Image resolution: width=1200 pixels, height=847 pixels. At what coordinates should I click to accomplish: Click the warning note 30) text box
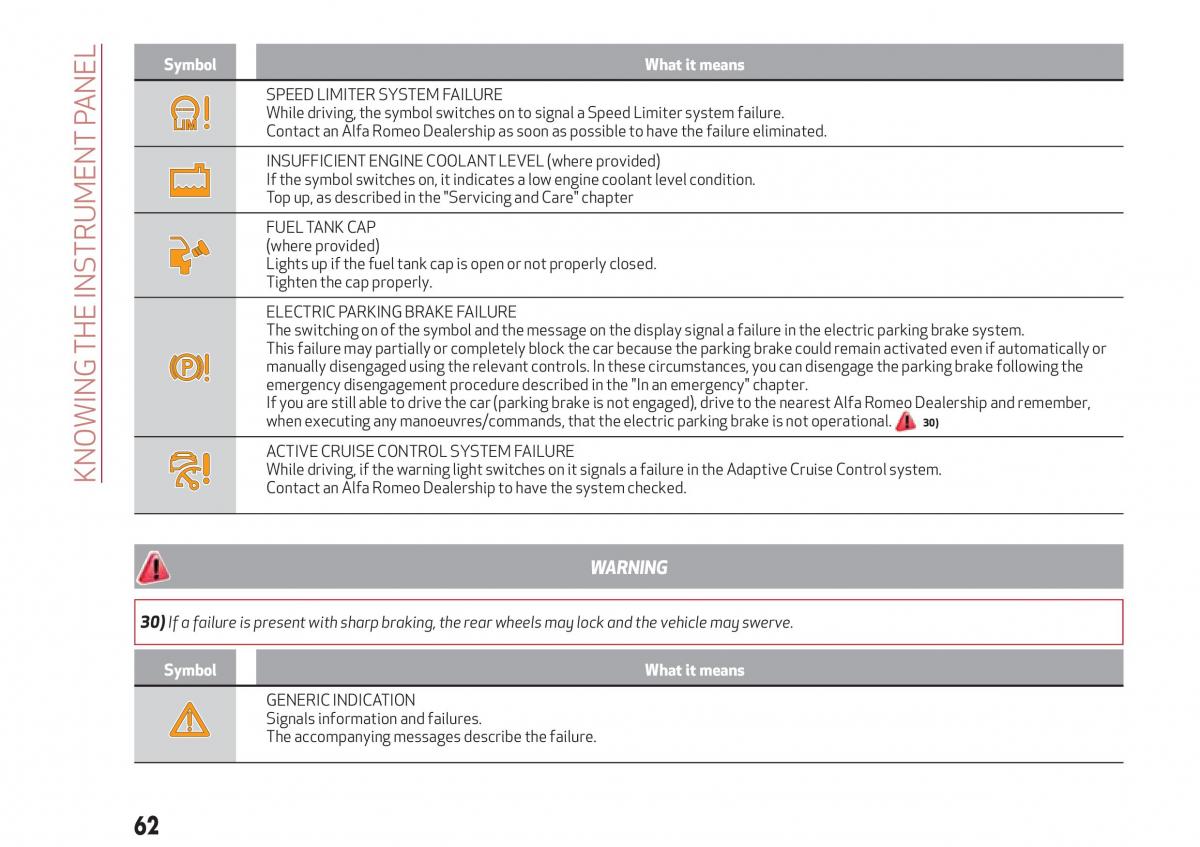629,622
